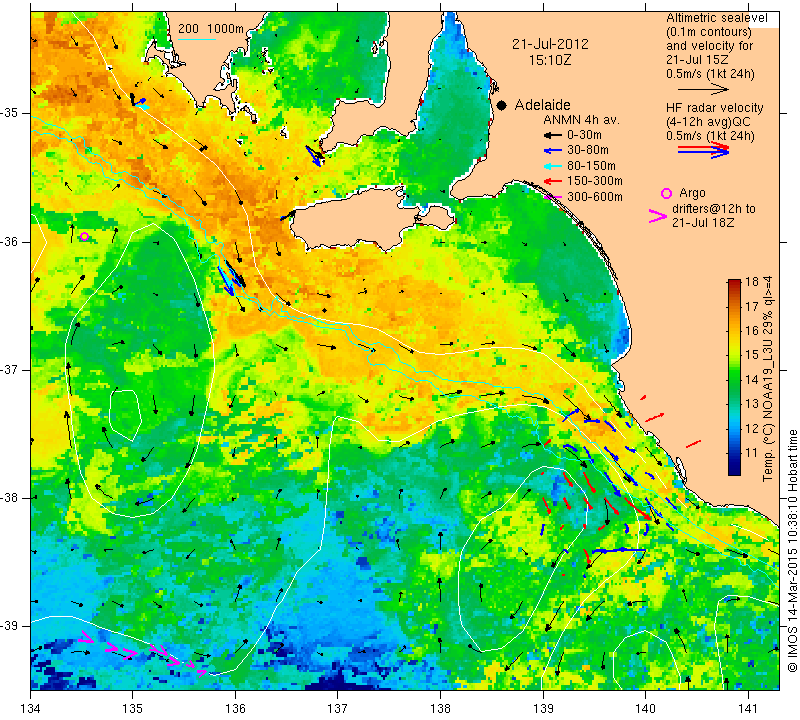
Task: Click latitude tick label -35
Action: click(x=9, y=113)
